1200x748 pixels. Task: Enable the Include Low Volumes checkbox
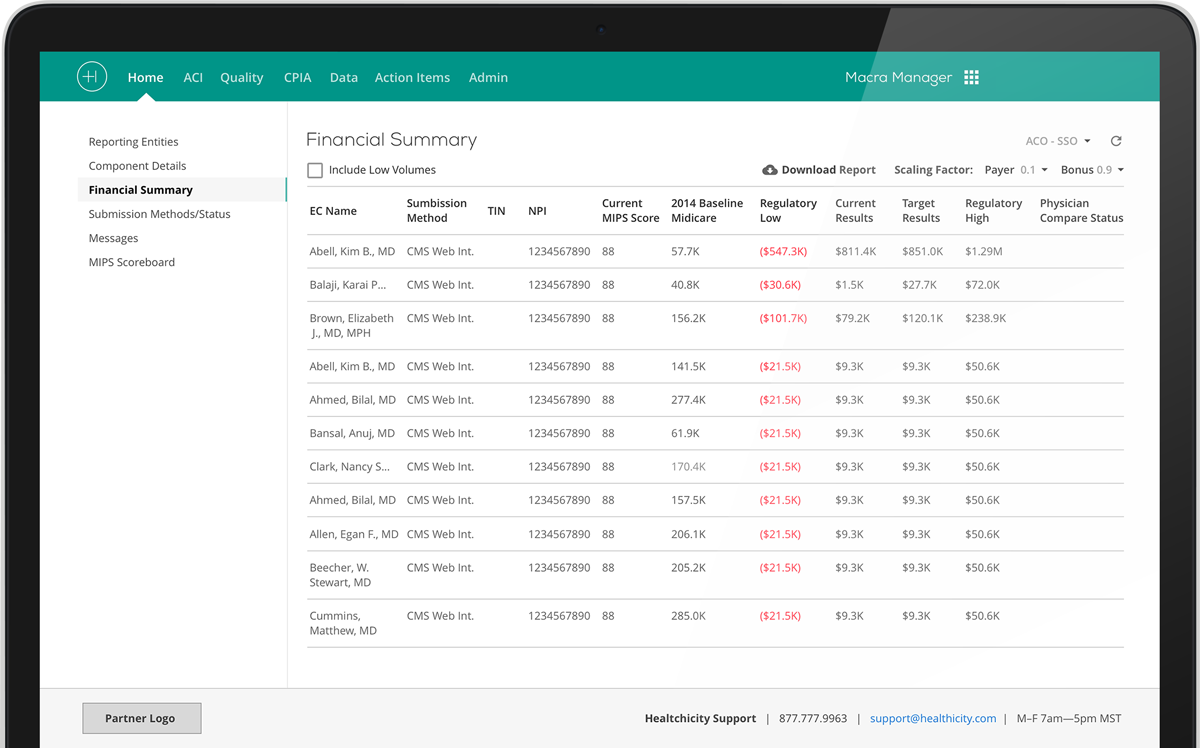(315, 170)
